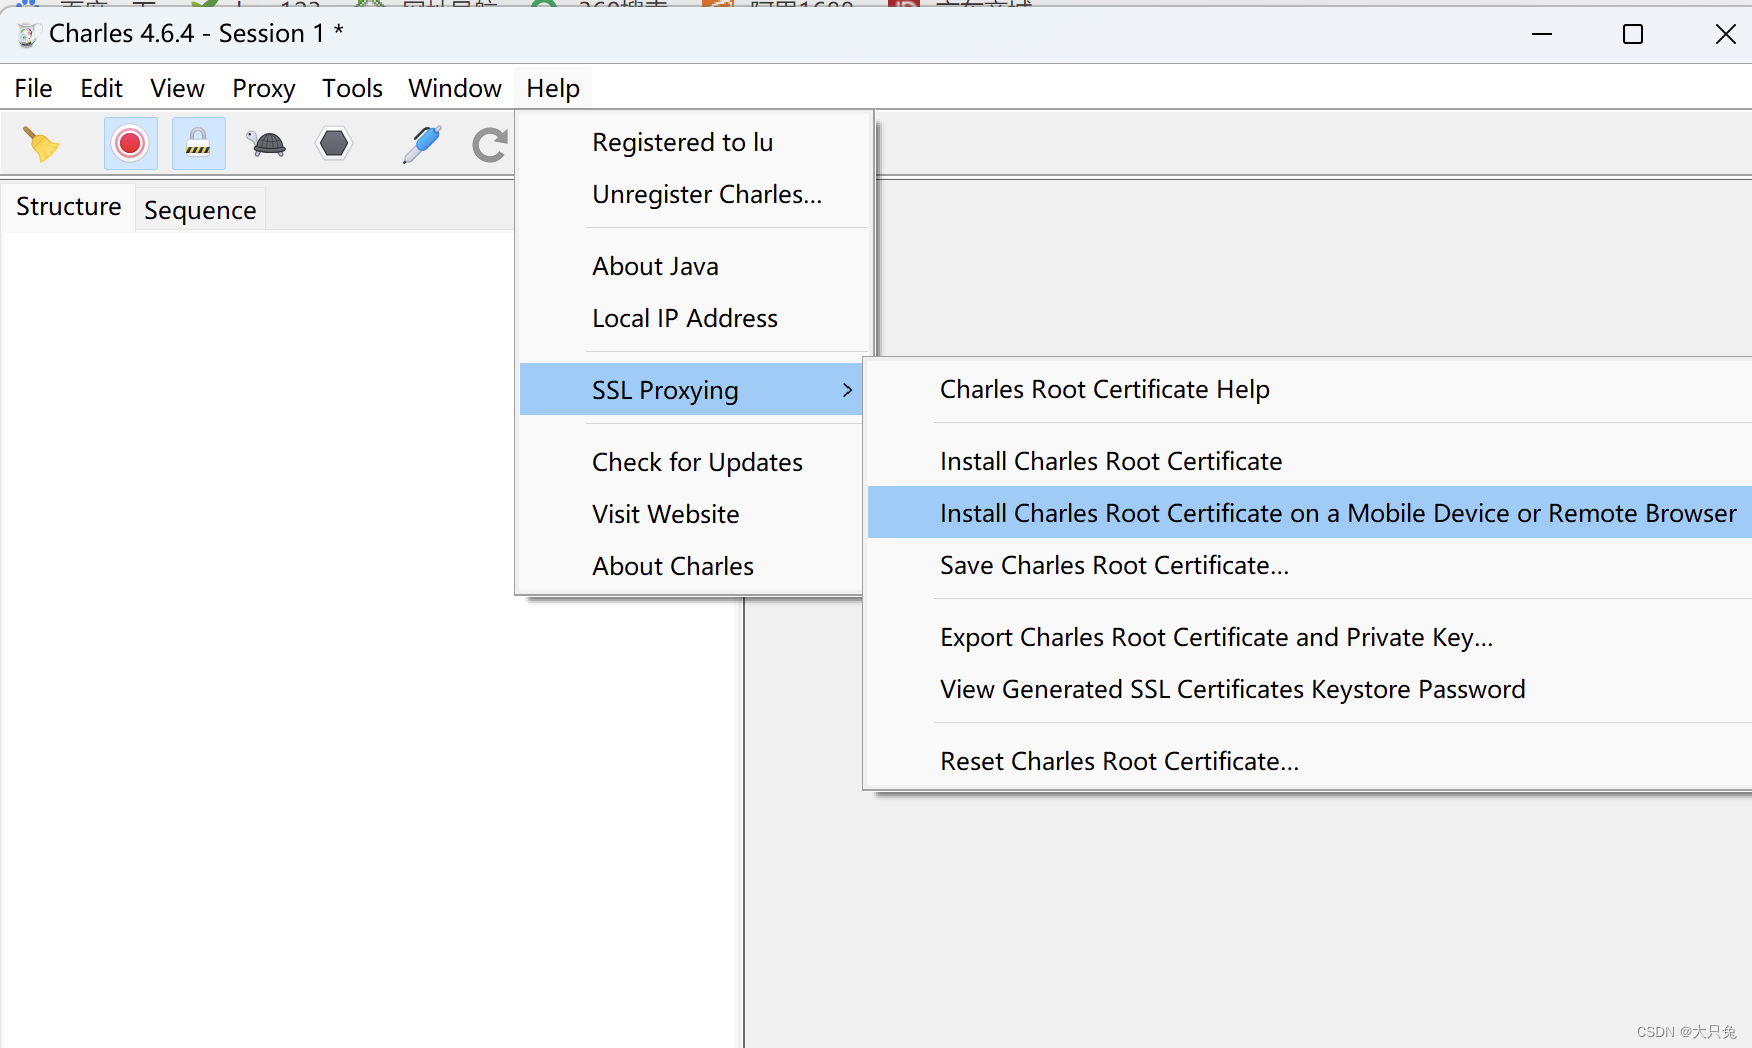Switch to the Structure tab
Image resolution: width=1752 pixels, height=1048 pixels.
(68, 207)
